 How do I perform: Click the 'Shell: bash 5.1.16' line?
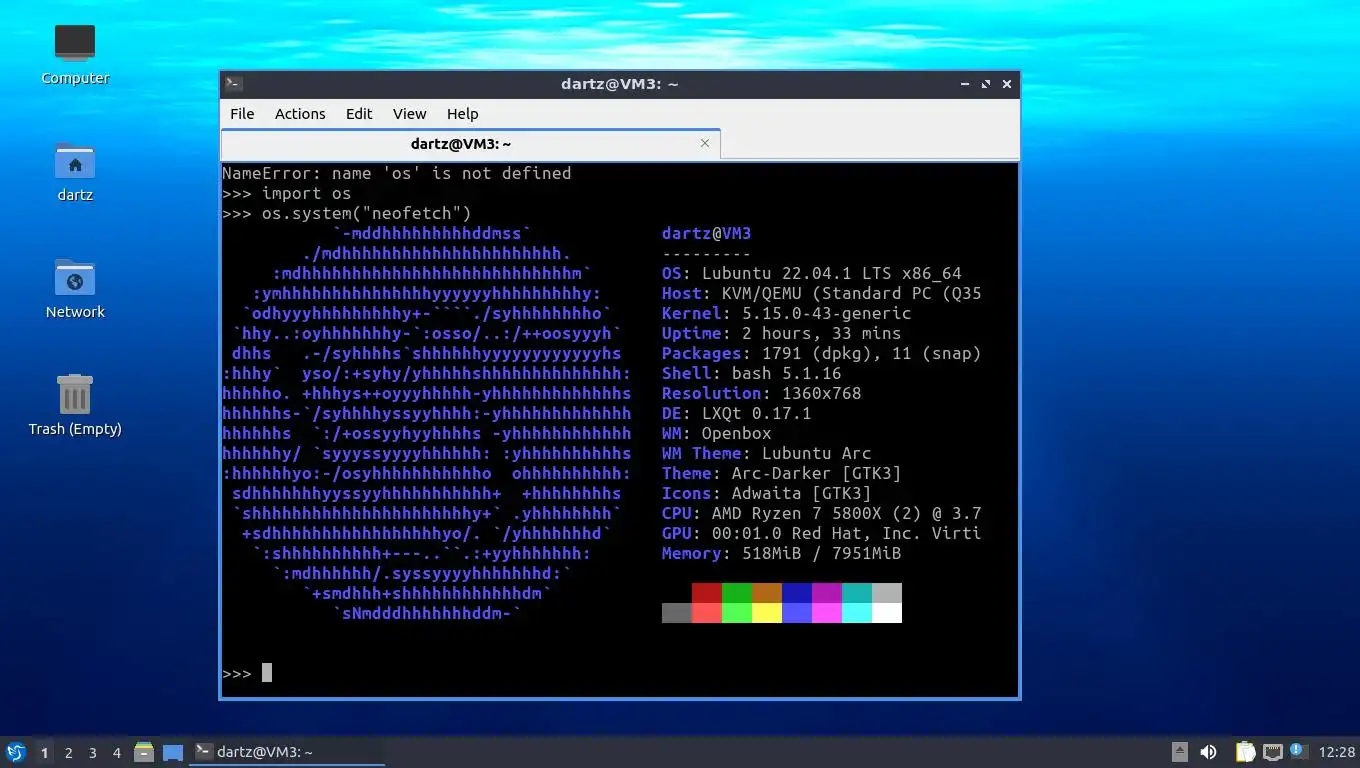tap(752, 373)
